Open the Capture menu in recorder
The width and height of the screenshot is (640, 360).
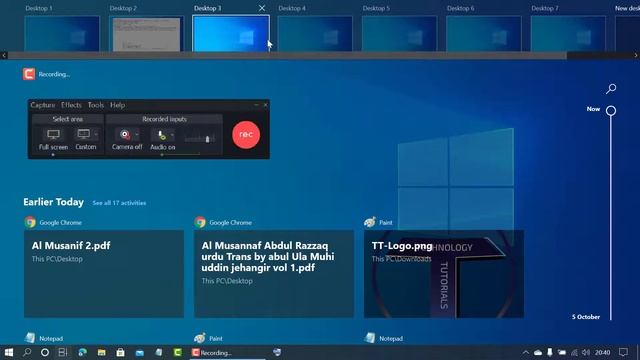42,105
